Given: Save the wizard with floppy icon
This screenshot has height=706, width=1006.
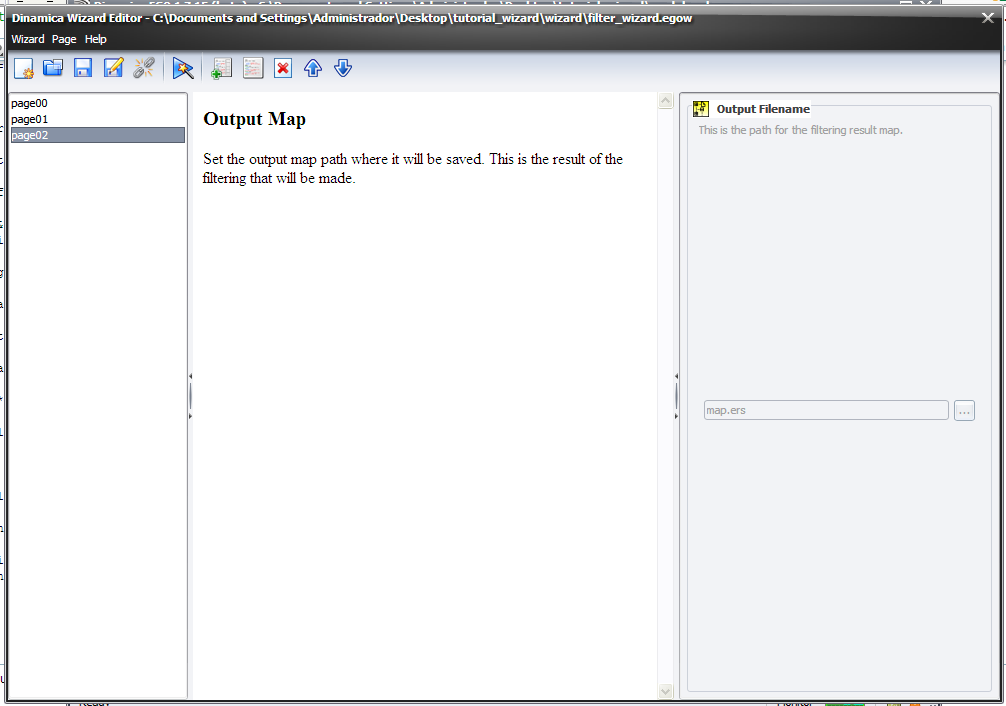Looking at the screenshot, I should [83, 68].
